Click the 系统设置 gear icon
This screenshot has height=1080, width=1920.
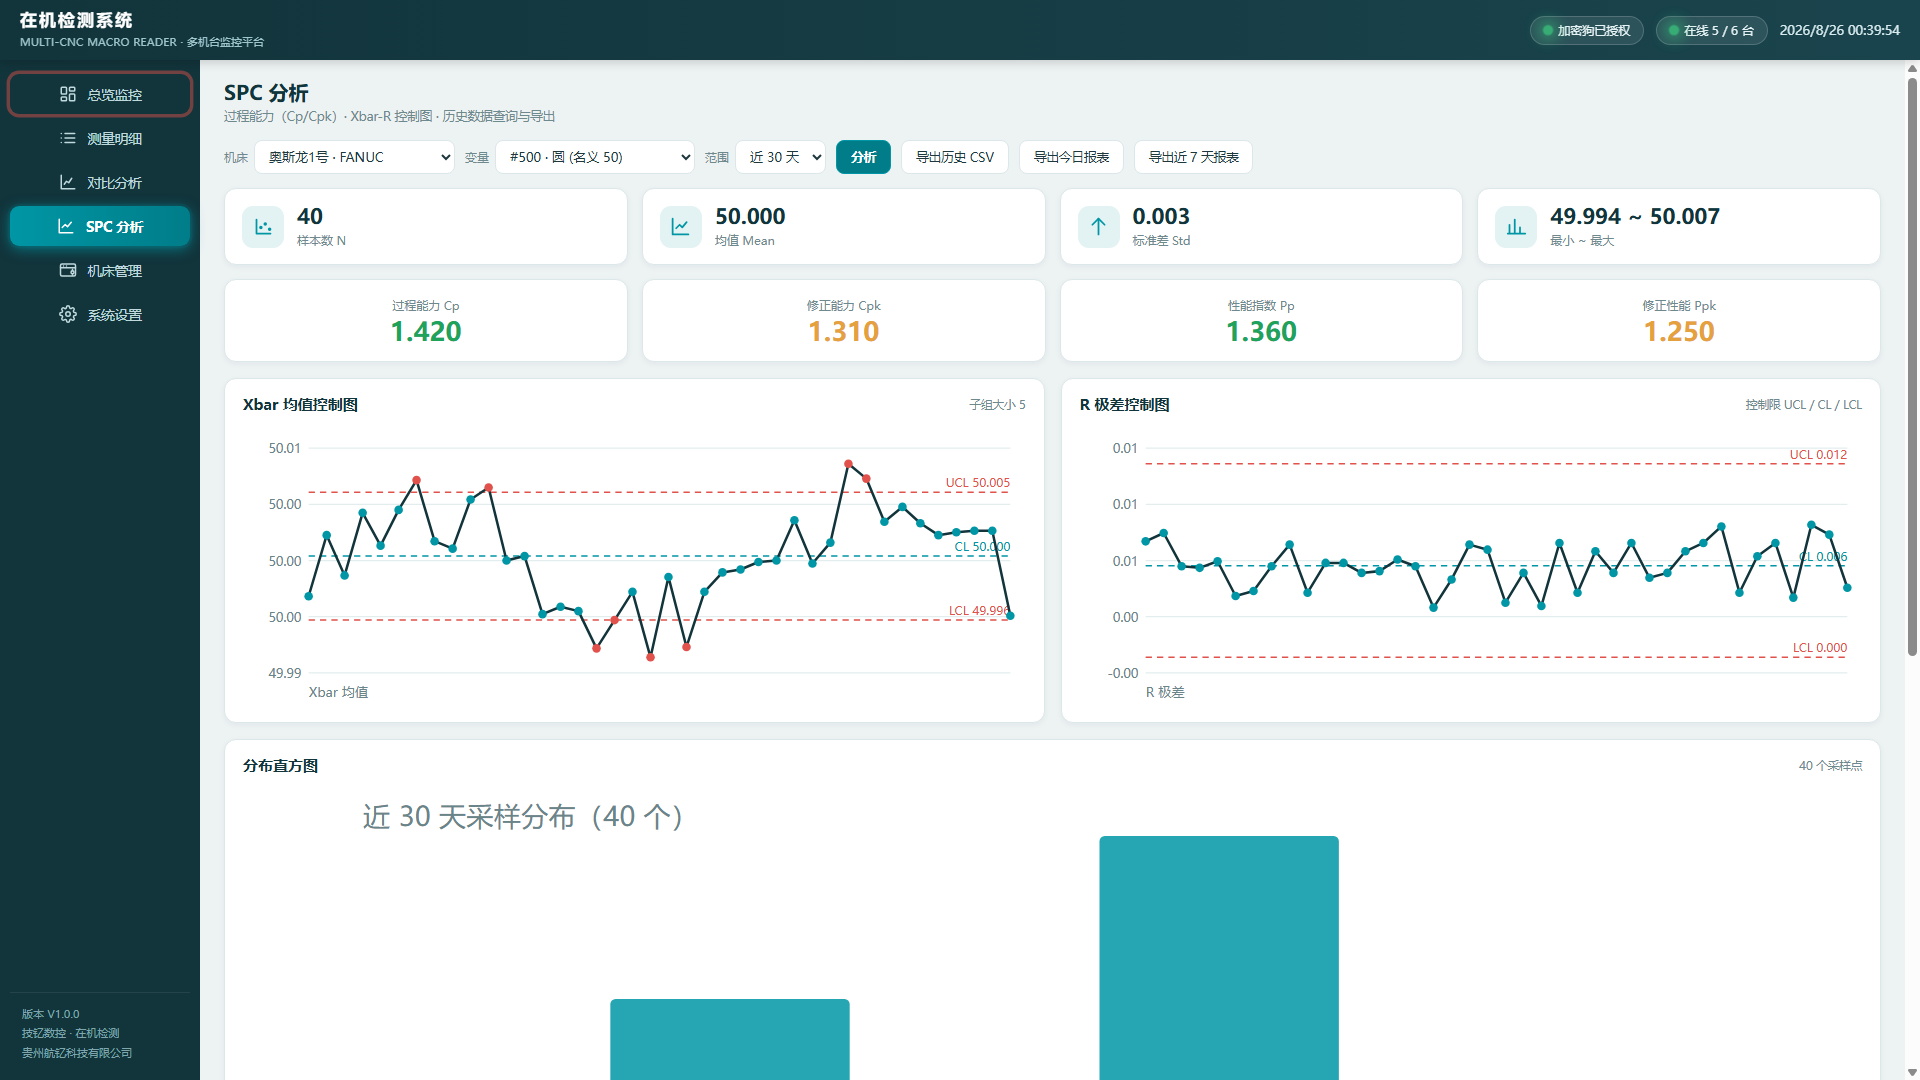[68, 314]
